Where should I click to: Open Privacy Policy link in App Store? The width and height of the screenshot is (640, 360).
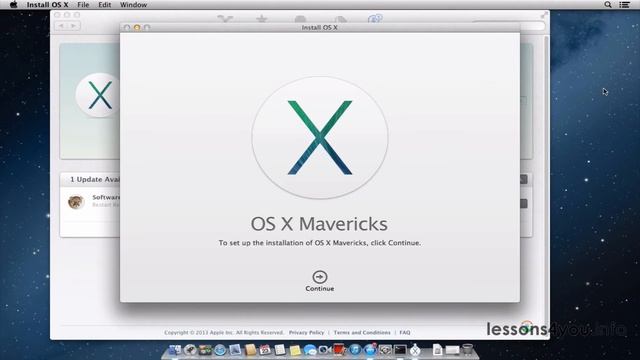pyautogui.click(x=306, y=332)
